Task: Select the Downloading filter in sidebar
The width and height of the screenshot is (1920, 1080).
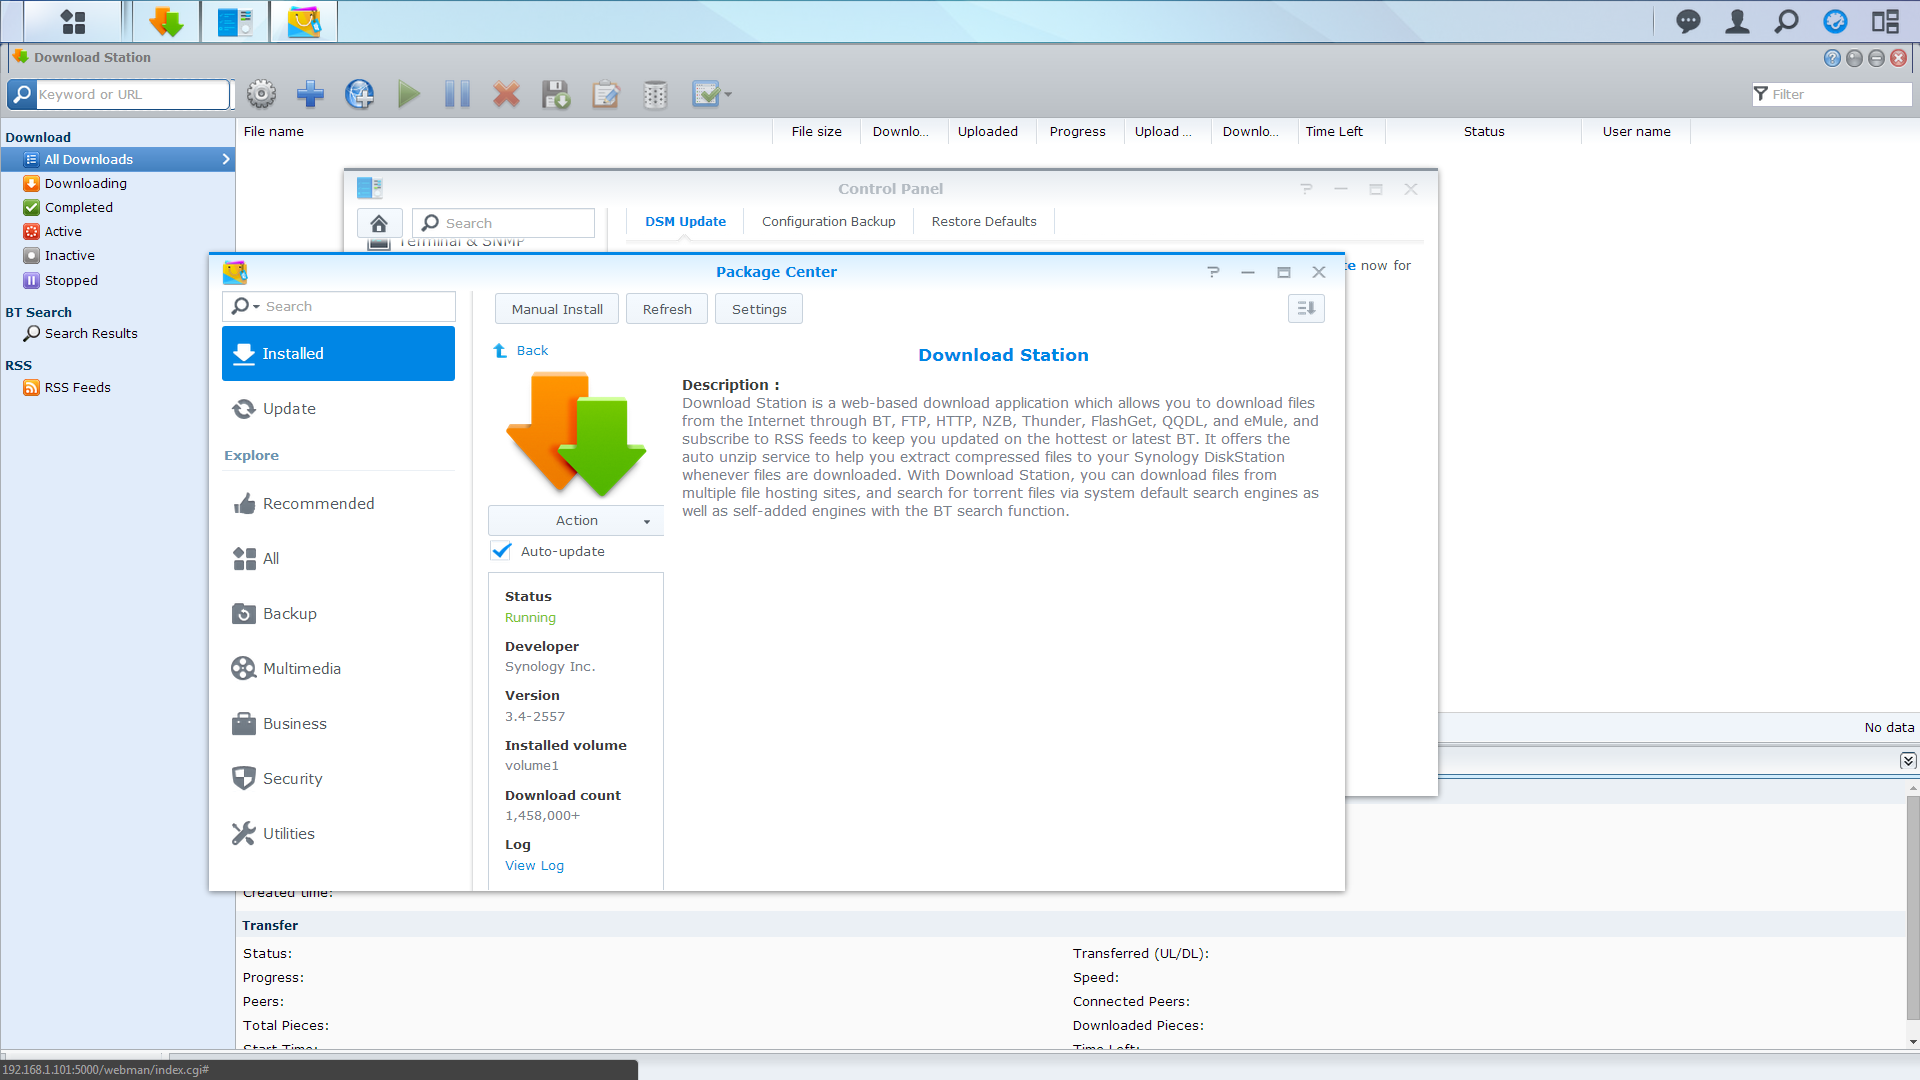Action: pyautogui.click(x=118, y=183)
